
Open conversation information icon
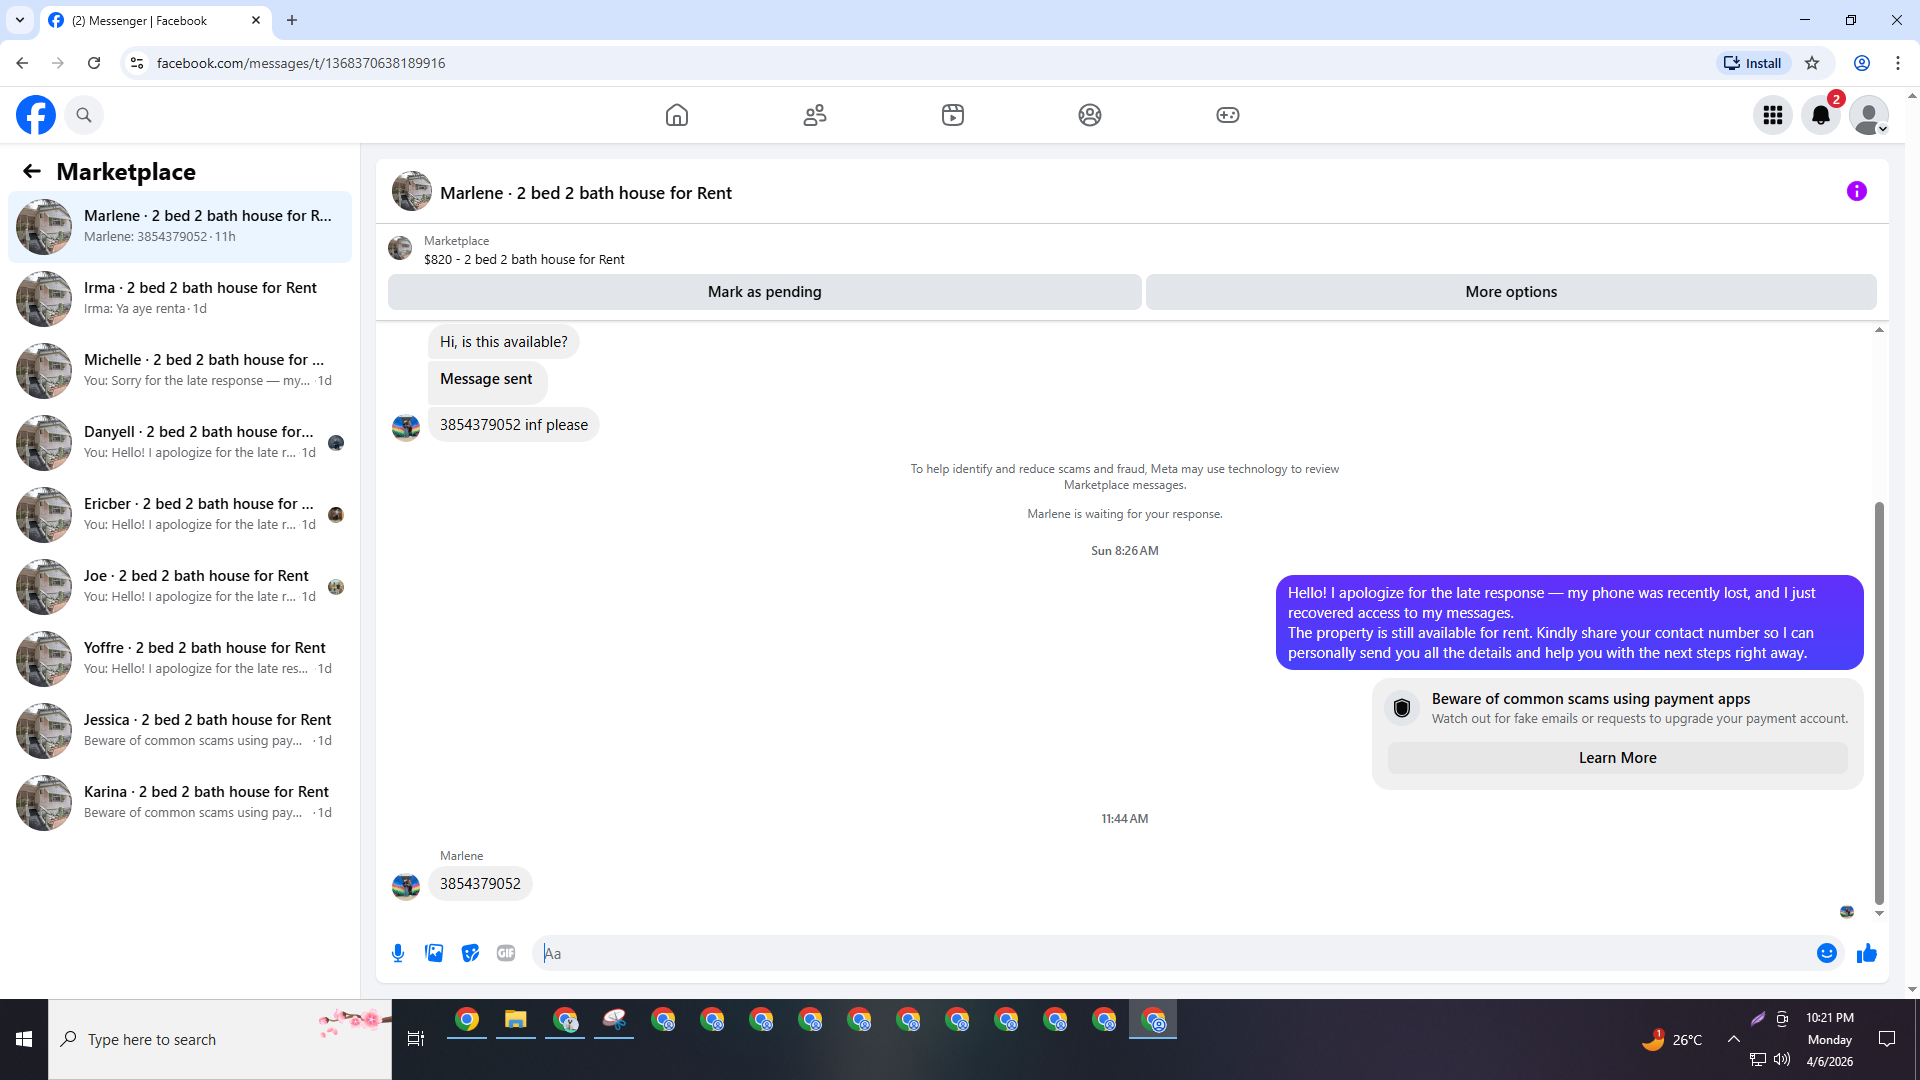[x=1857, y=191]
